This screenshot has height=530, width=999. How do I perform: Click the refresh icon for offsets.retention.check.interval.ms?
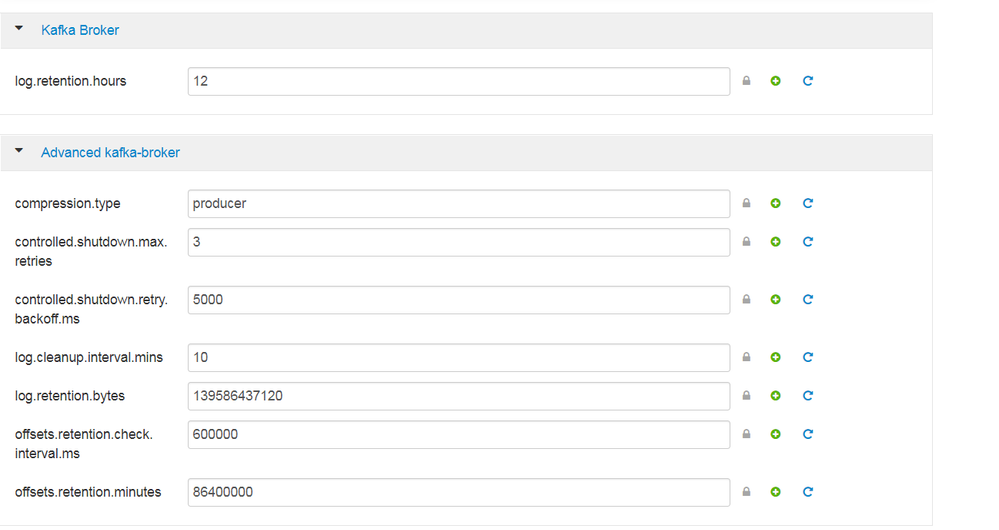[808, 434]
